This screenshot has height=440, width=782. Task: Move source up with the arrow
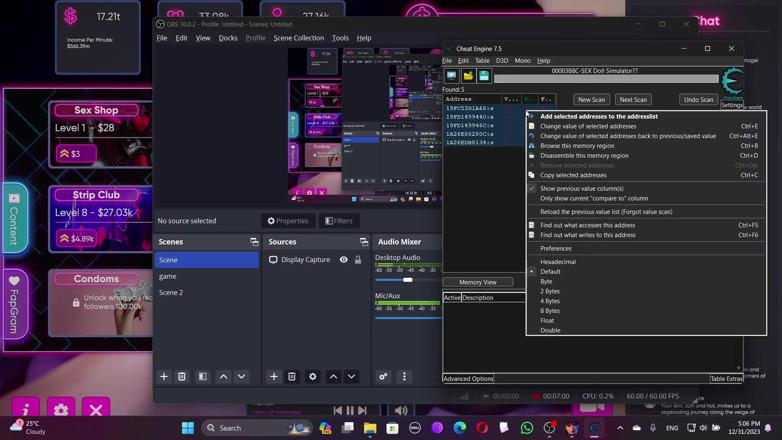tap(334, 377)
